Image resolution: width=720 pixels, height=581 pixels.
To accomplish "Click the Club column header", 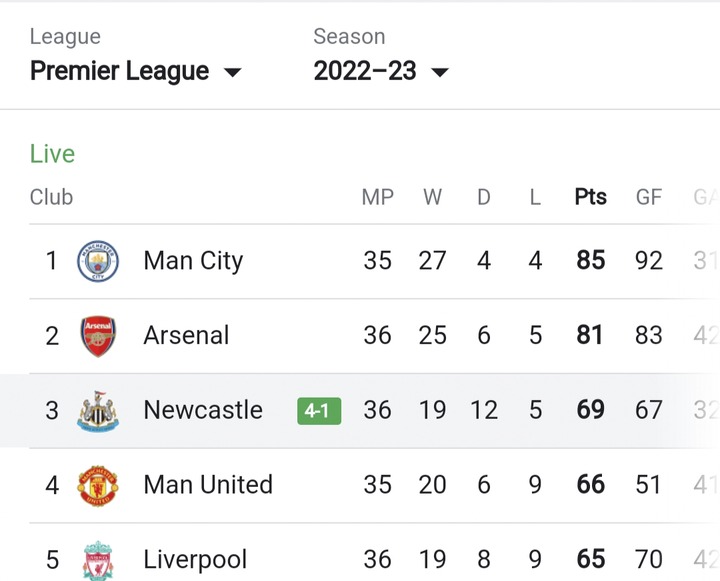I will pyautogui.click(x=51, y=197).
